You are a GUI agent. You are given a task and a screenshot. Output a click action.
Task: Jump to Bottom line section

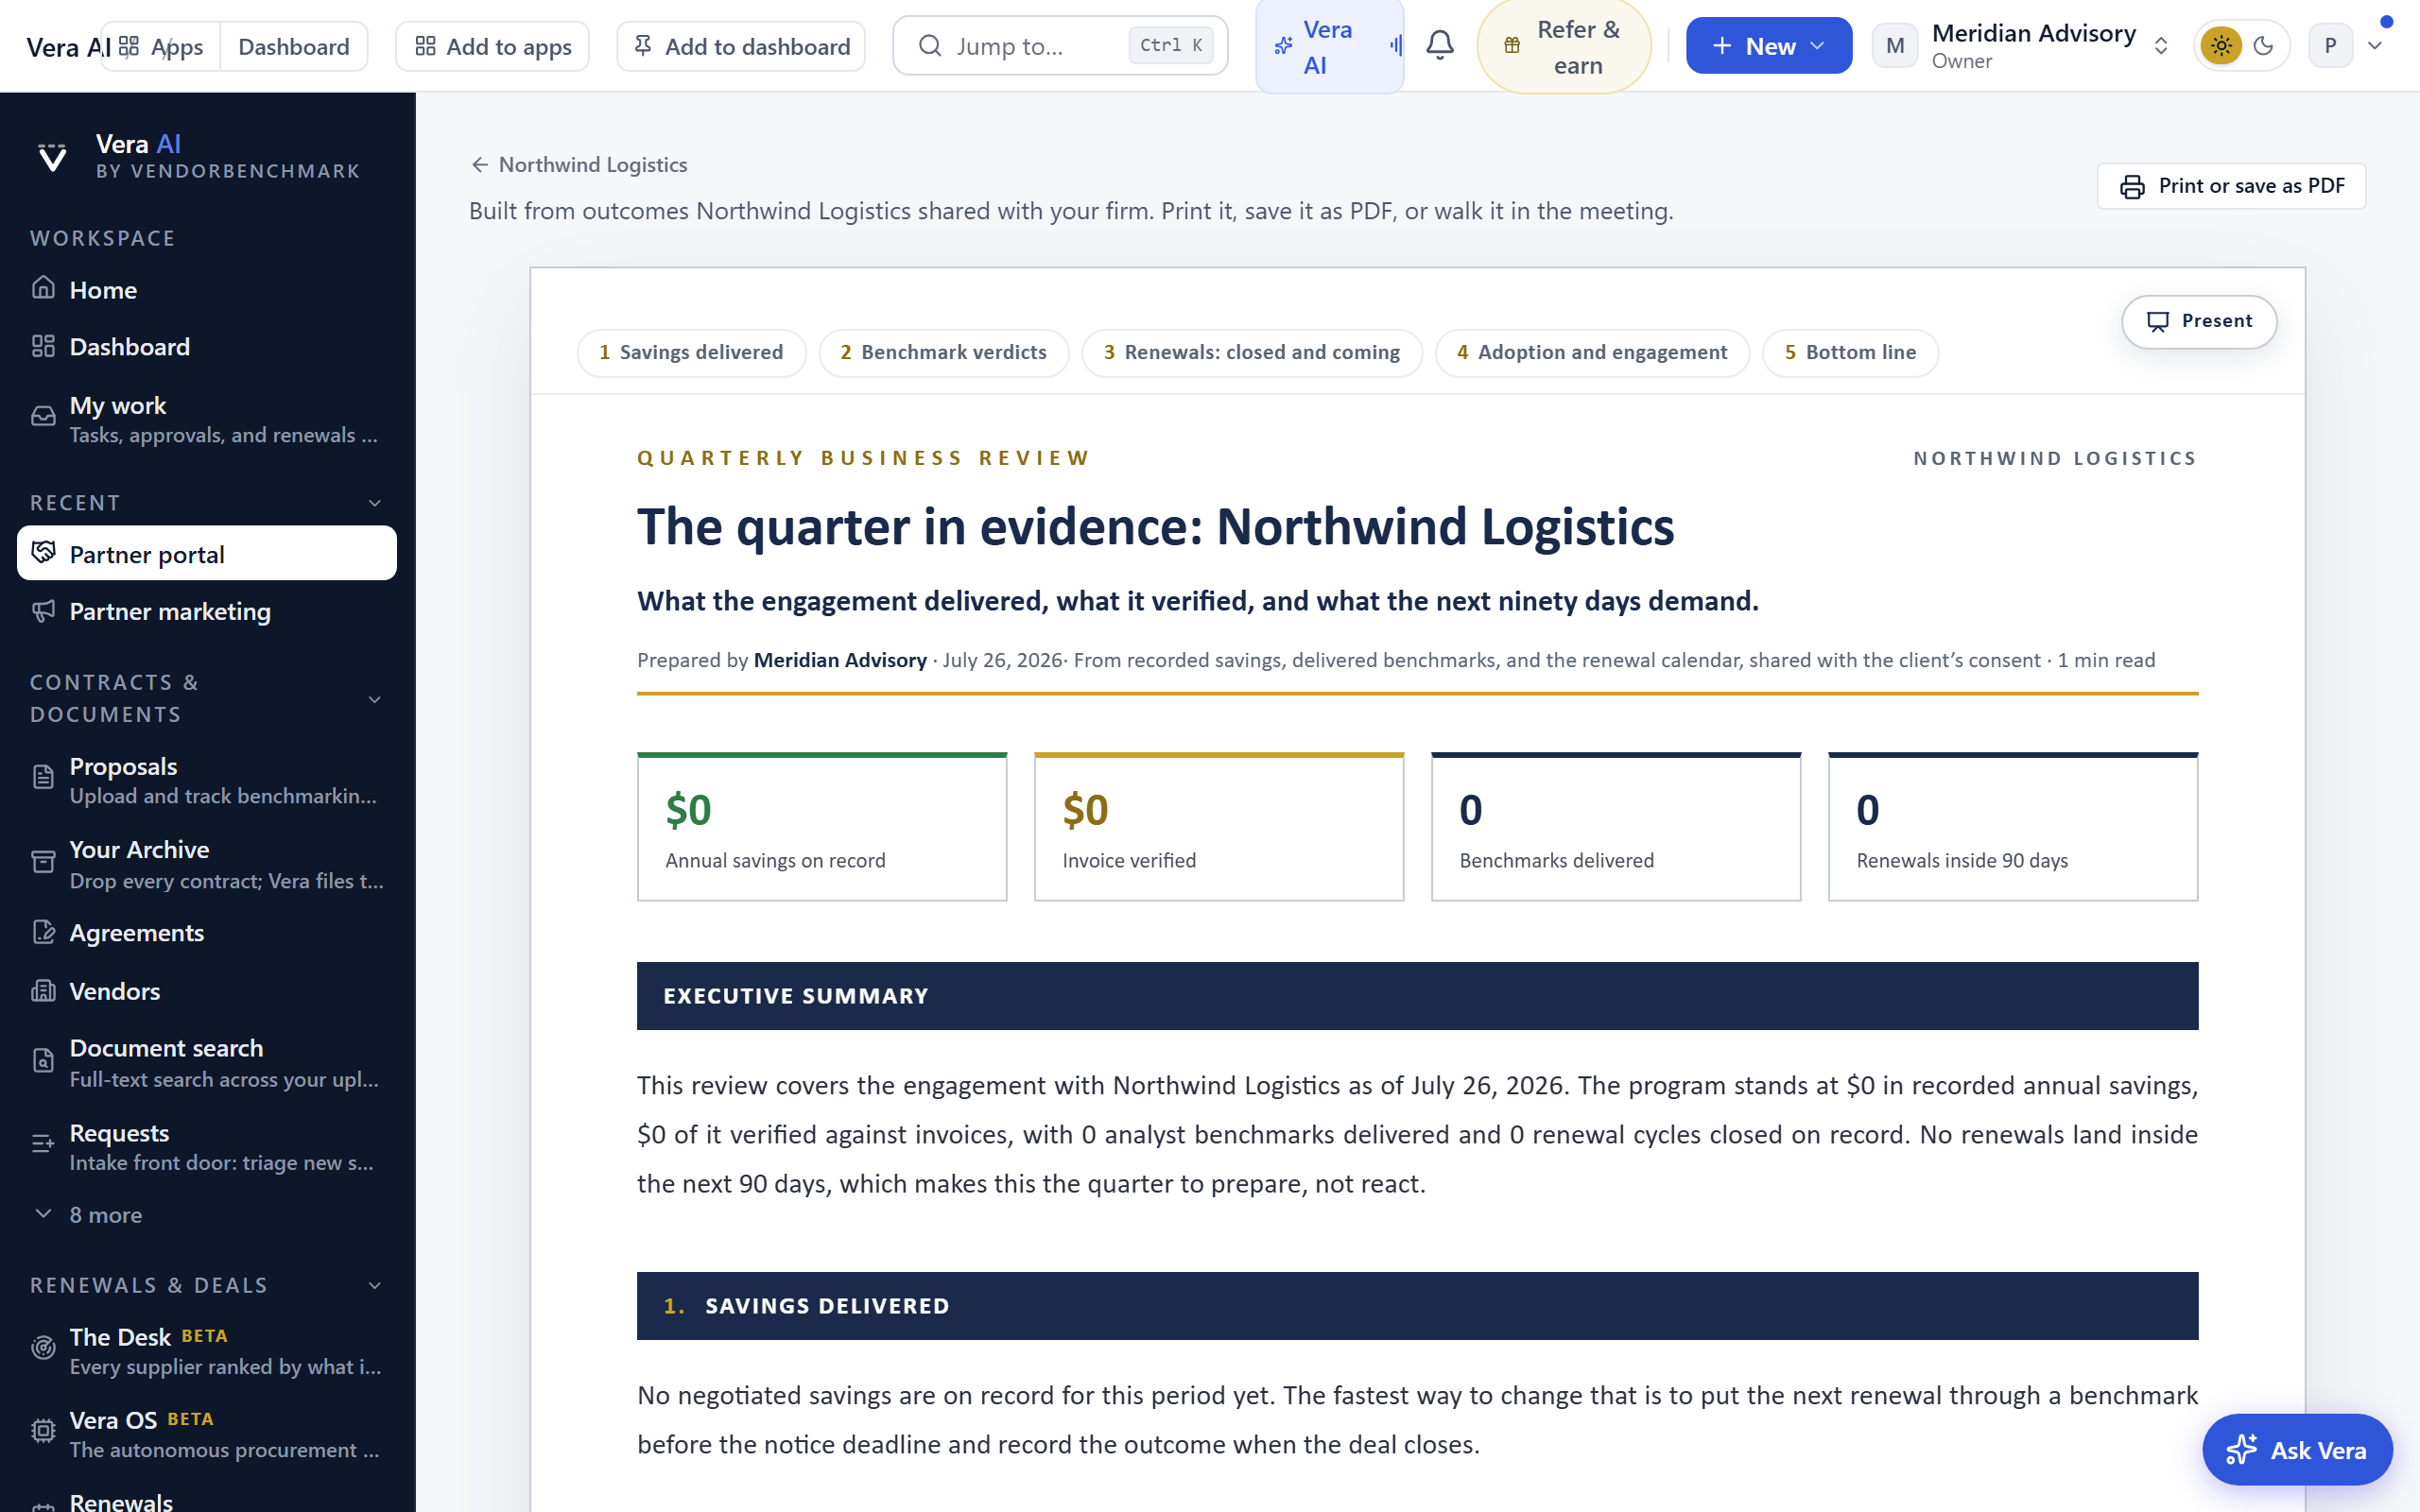coord(1850,353)
